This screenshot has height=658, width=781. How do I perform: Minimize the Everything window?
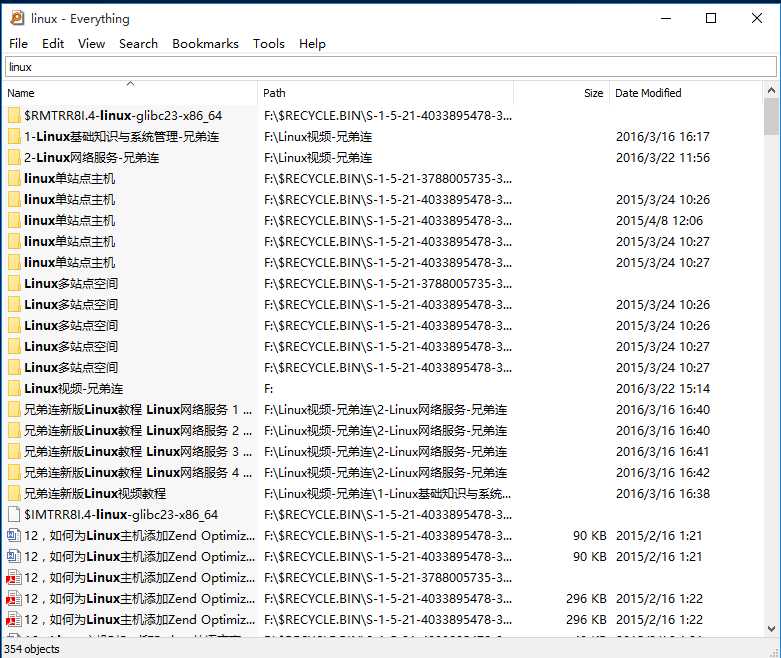[x=666, y=18]
